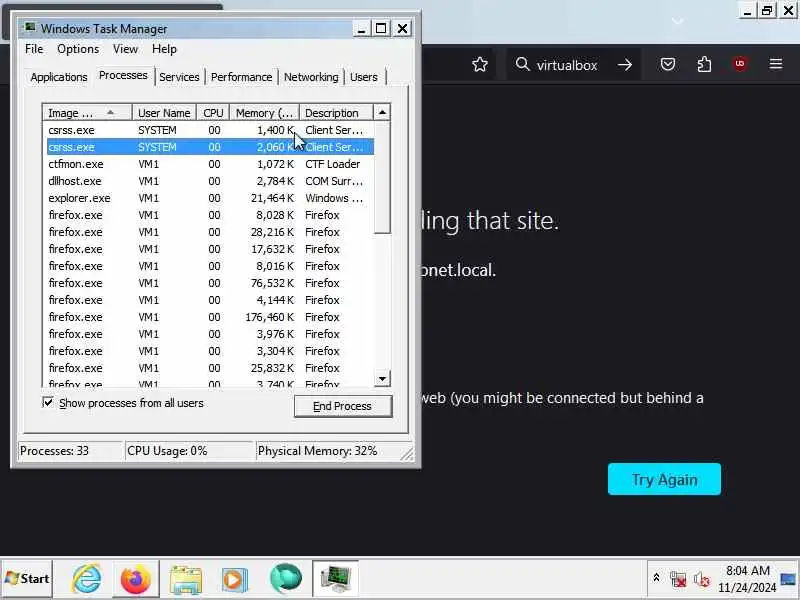Switch to Firefox in the taskbar
800x600 pixels.
pos(136,579)
